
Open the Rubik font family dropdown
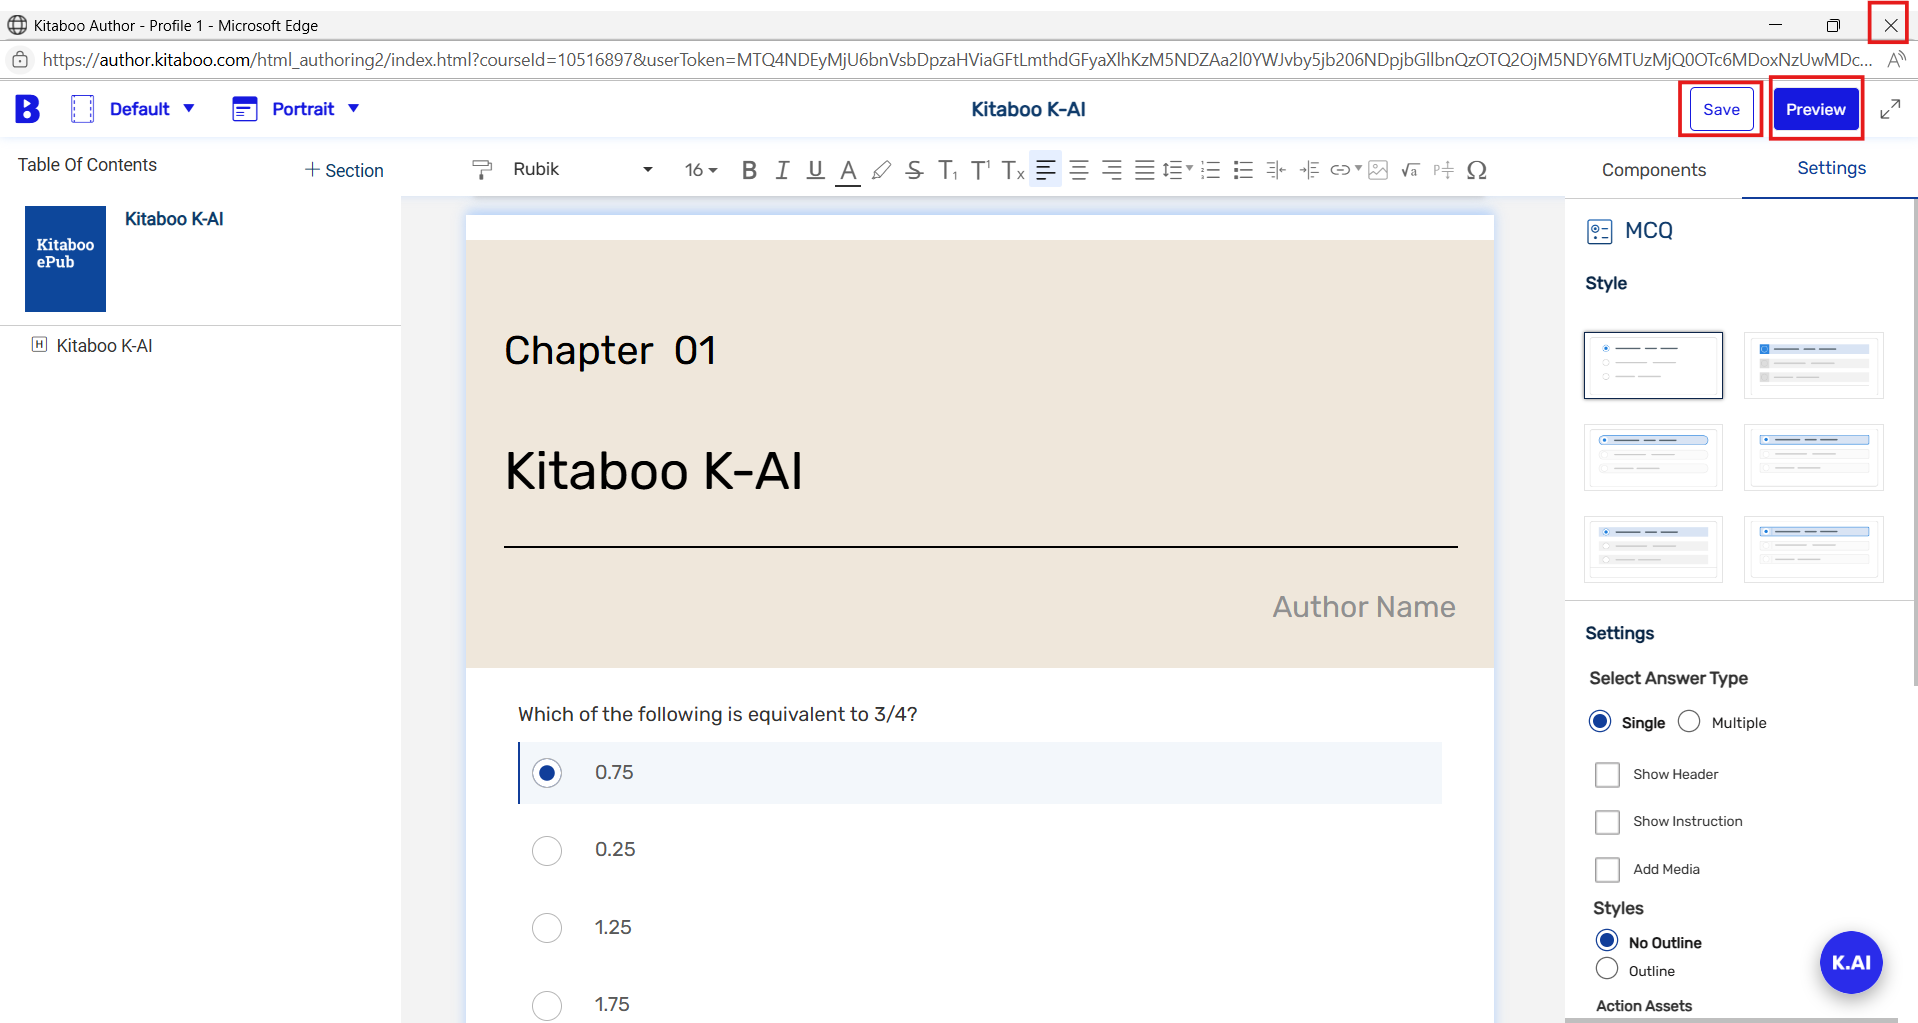[x=583, y=170]
